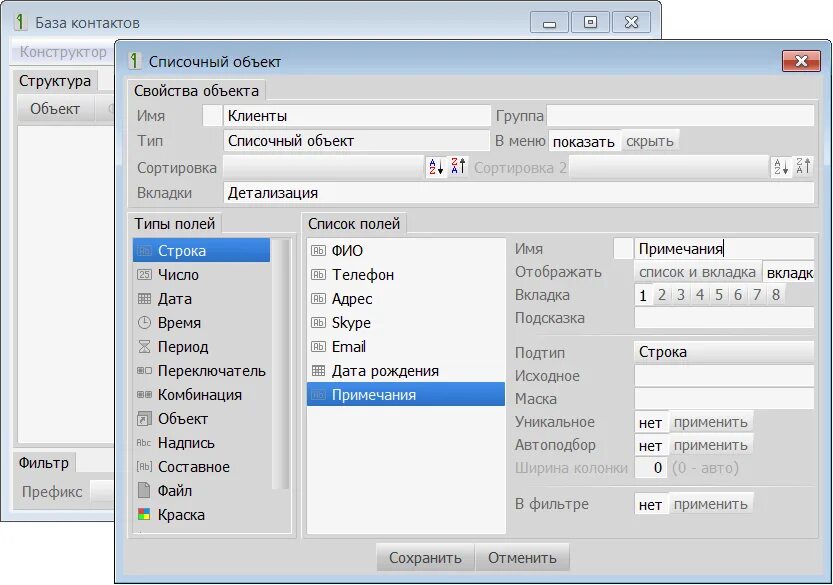Click the field Имя input with Примечания
The height and width of the screenshot is (585, 833).
tap(724, 249)
